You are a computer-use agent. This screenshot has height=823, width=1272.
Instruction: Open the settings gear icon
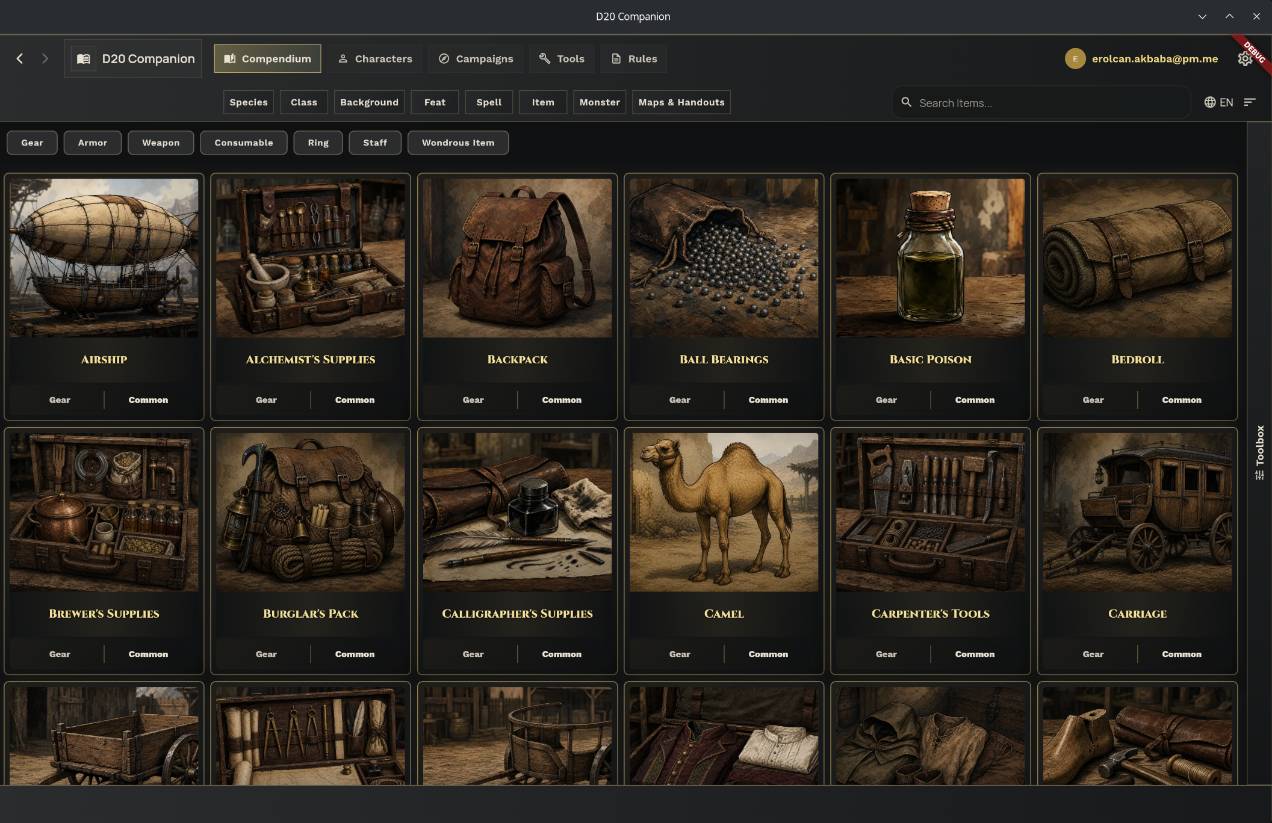[1245, 59]
